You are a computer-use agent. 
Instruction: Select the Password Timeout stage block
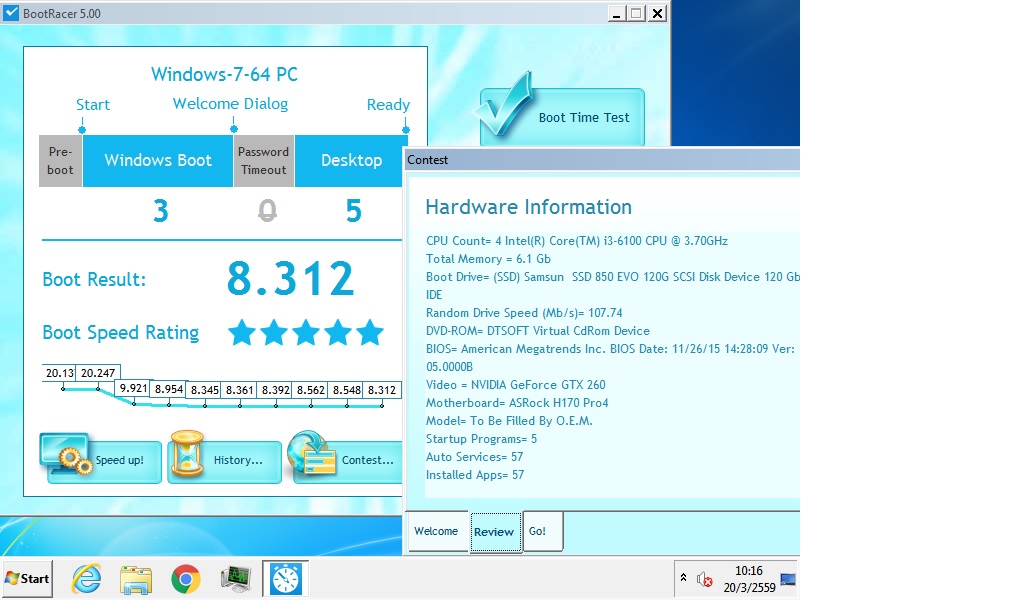pos(264,161)
